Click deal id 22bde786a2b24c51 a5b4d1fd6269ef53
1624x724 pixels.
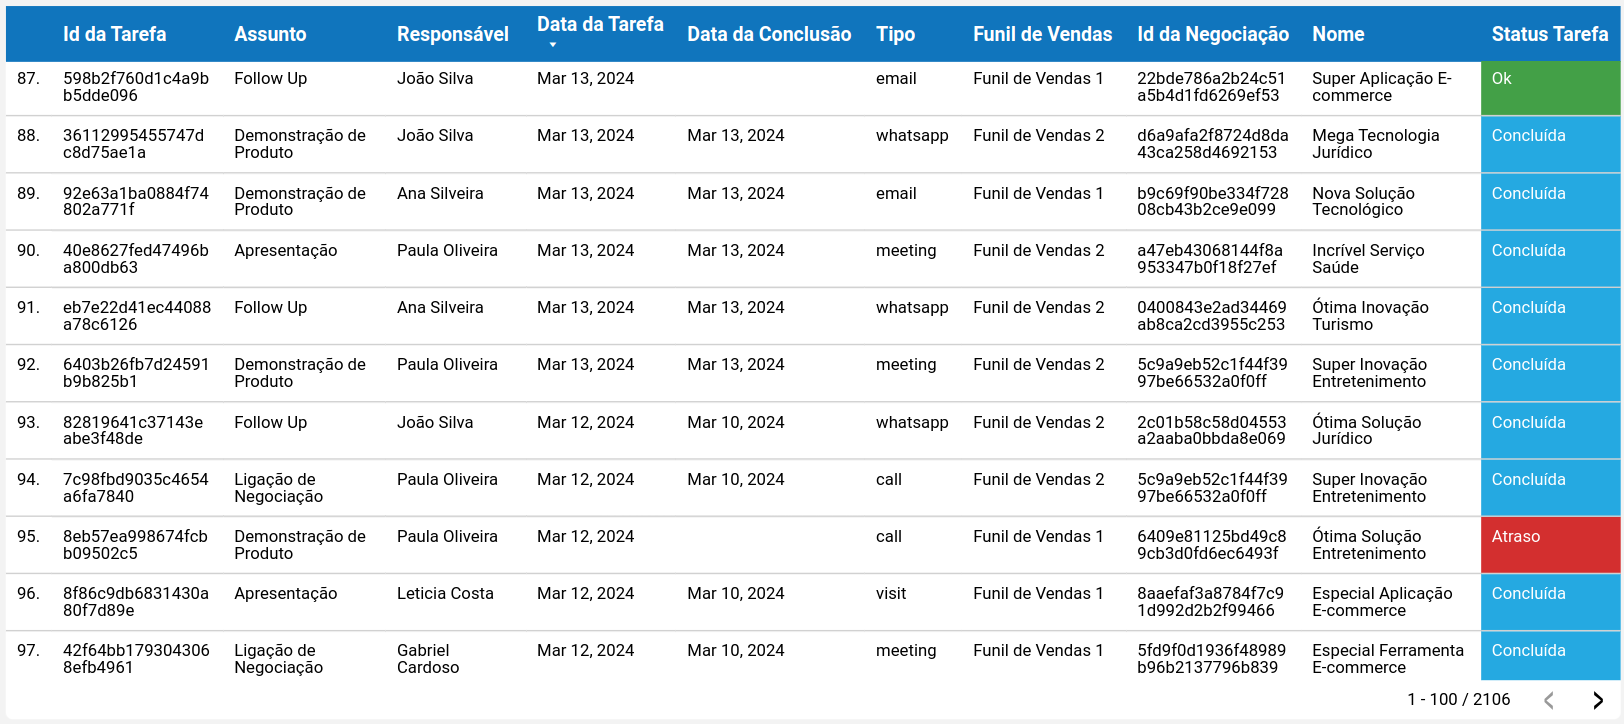(x=1211, y=87)
